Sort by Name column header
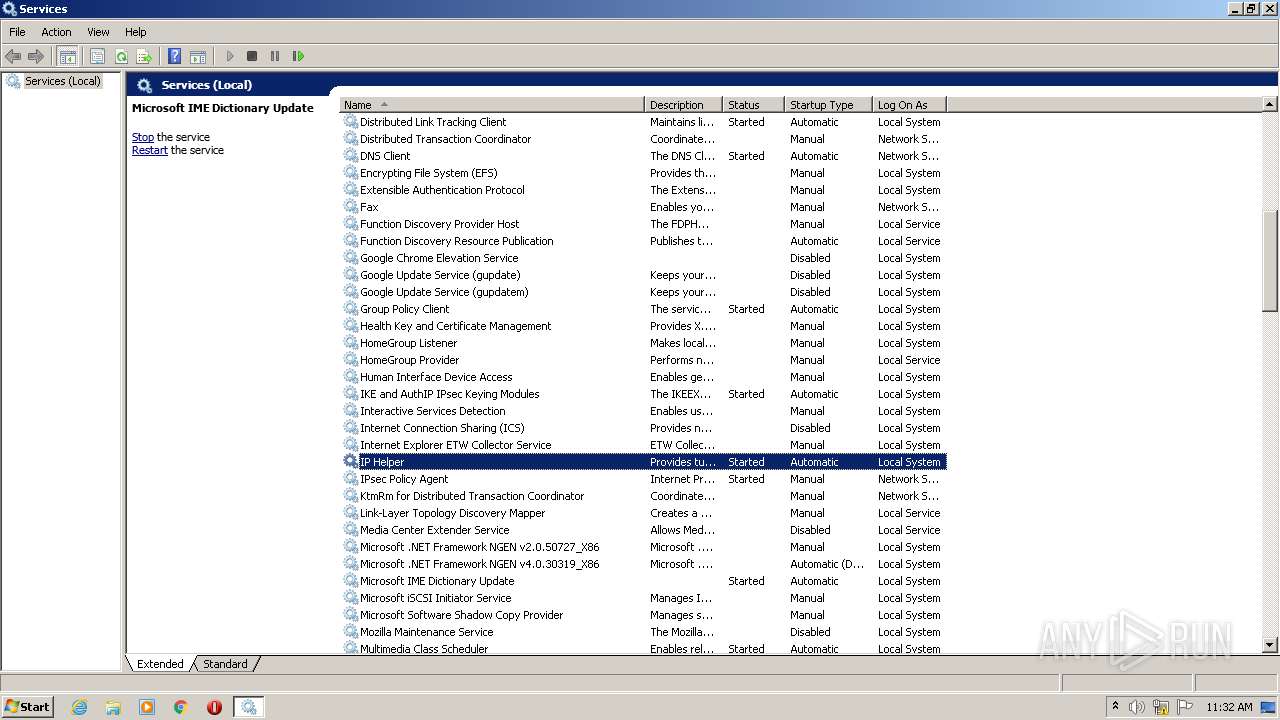Viewport: 1280px width, 720px height. (492, 105)
